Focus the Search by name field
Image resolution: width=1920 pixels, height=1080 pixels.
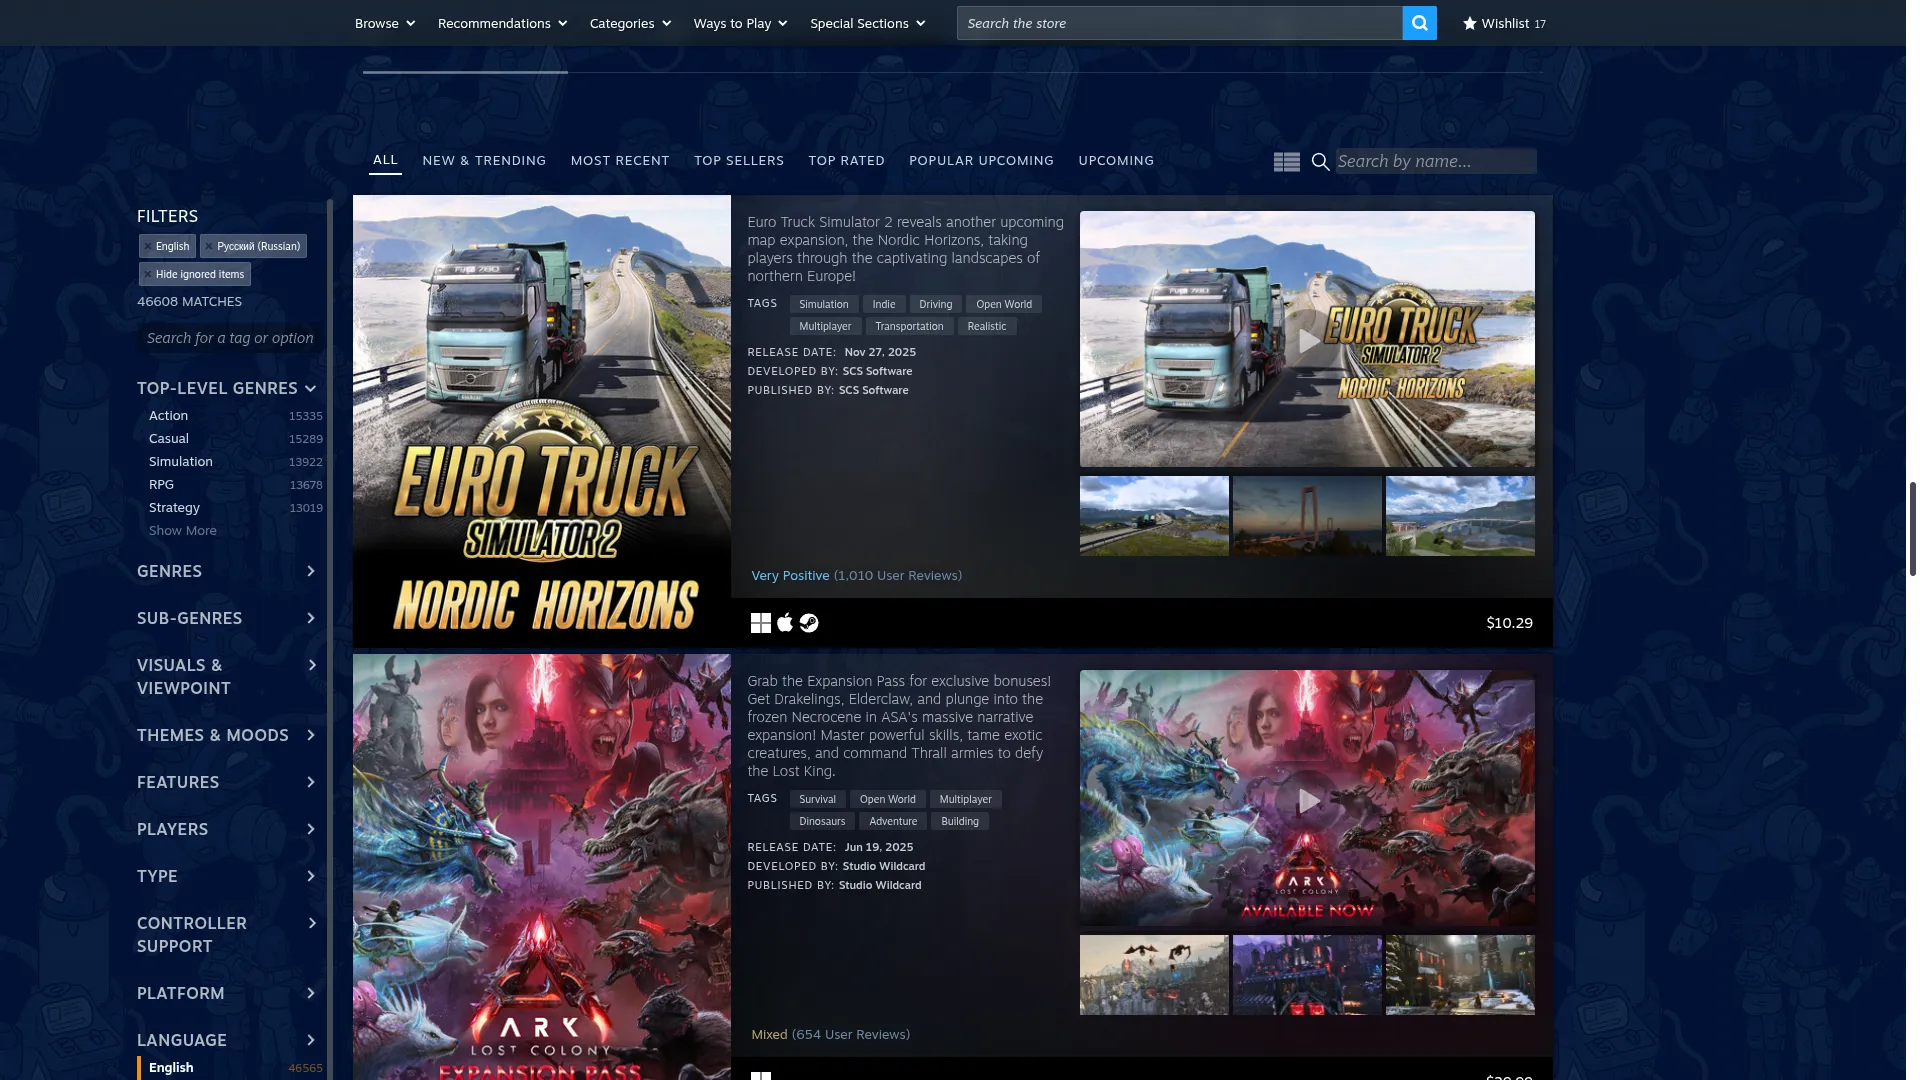1435,161
